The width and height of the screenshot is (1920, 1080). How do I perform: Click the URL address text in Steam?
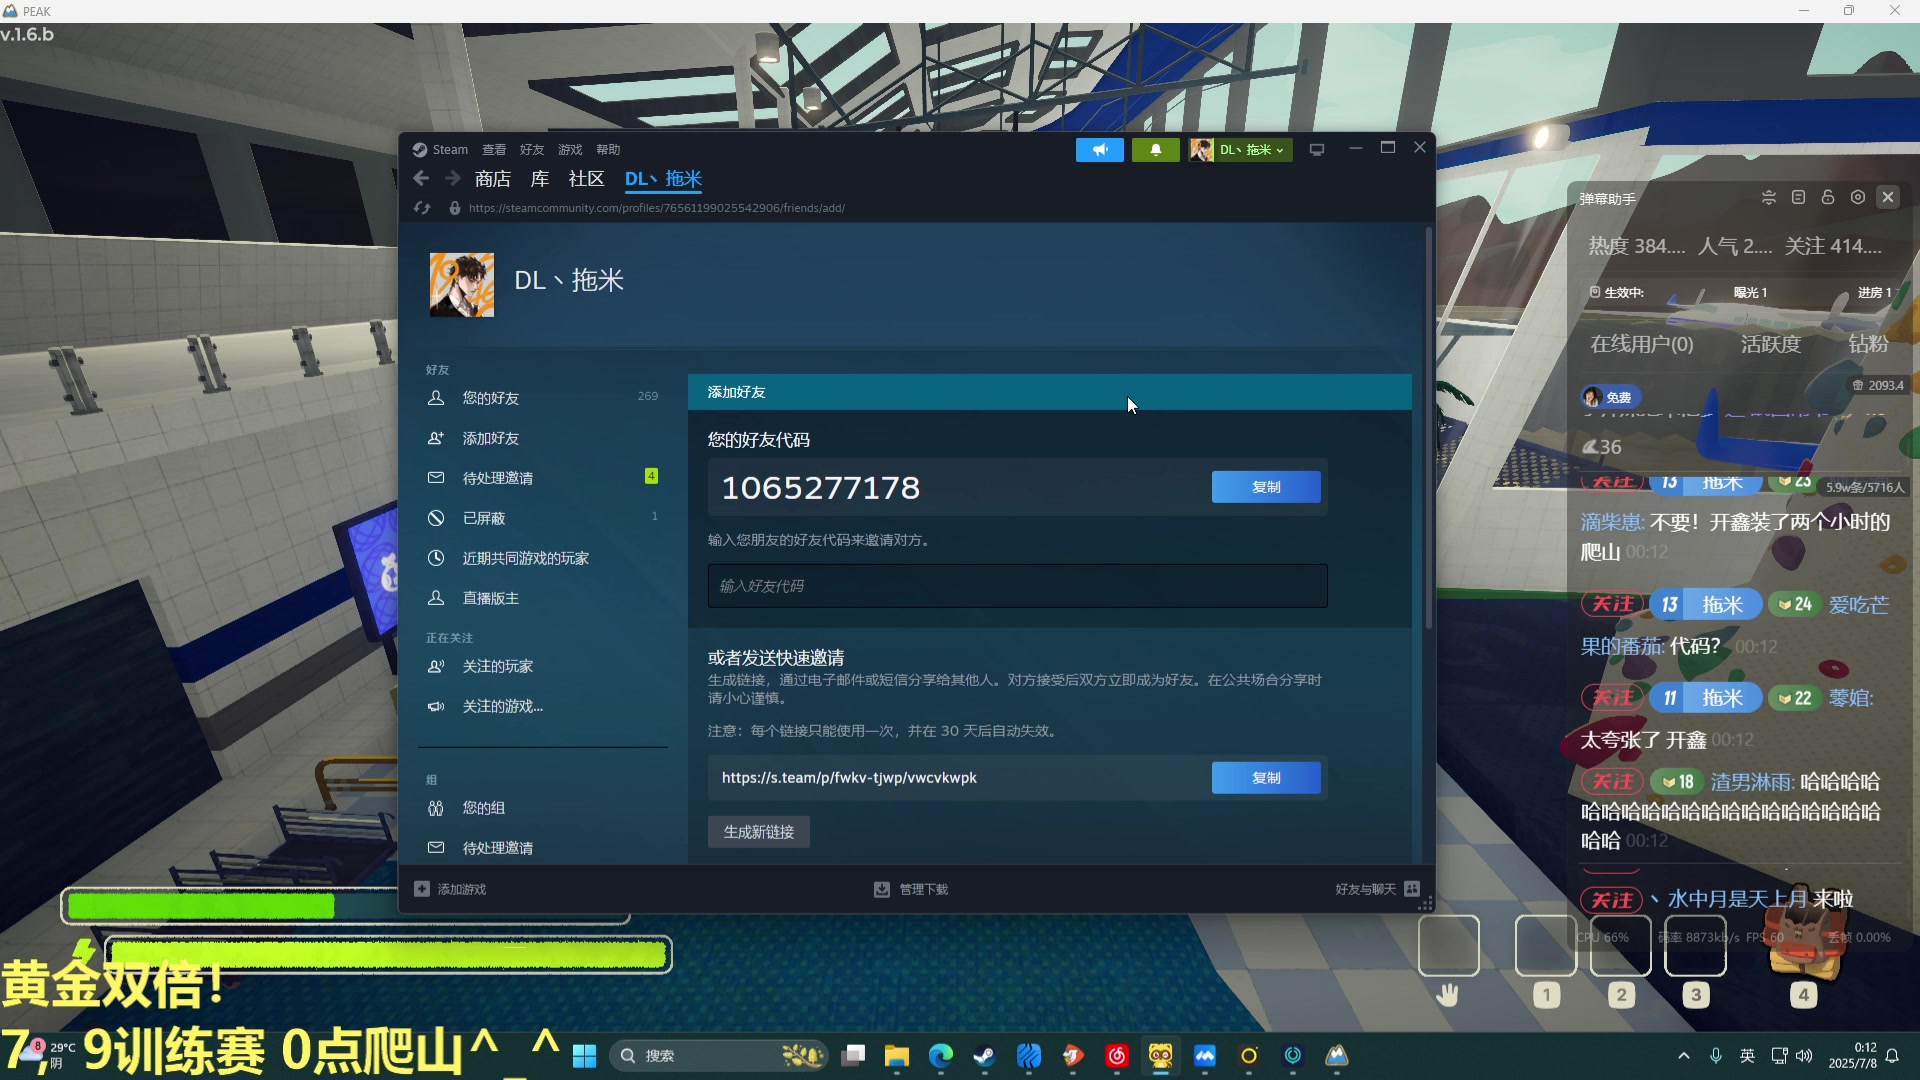pos(656,208)
